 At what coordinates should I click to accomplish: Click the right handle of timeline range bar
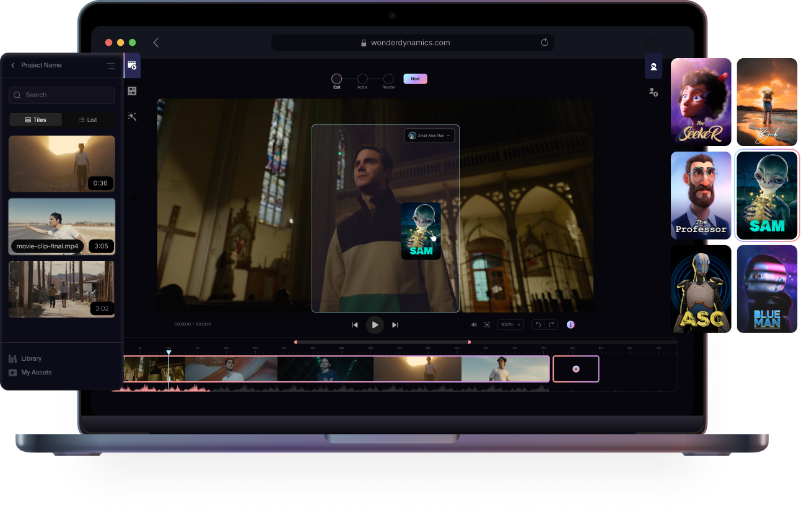pyautogui.click(x=469, y=342)
